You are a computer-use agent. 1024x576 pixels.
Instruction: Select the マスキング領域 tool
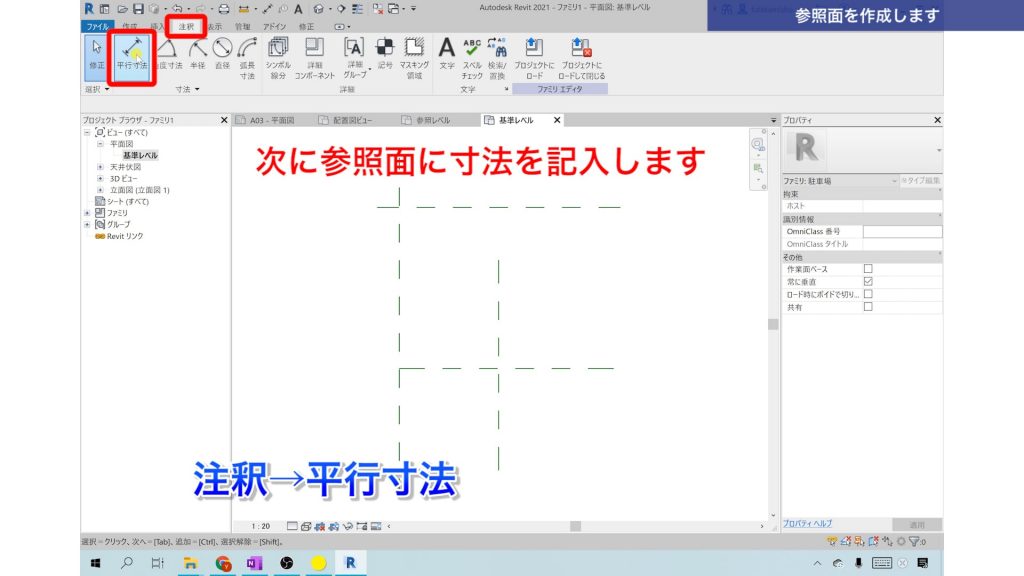pos(413,55)
